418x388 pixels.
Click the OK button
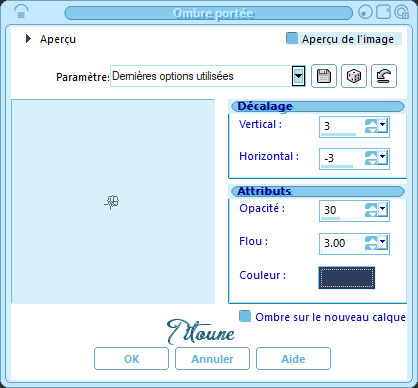click(131, 359)
